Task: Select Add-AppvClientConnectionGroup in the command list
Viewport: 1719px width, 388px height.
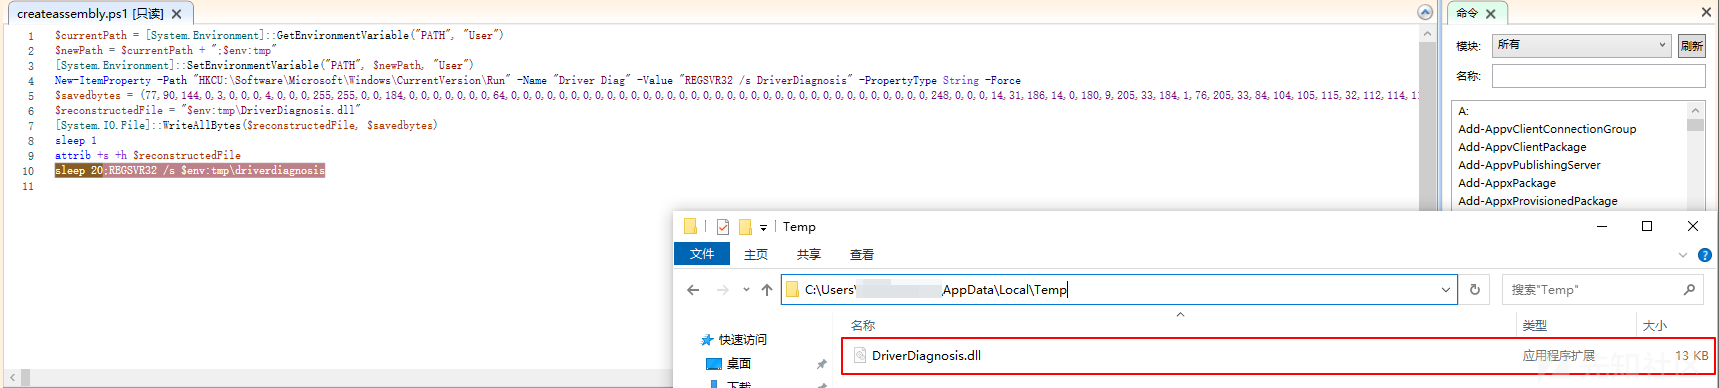Action: pos(1547,129)
